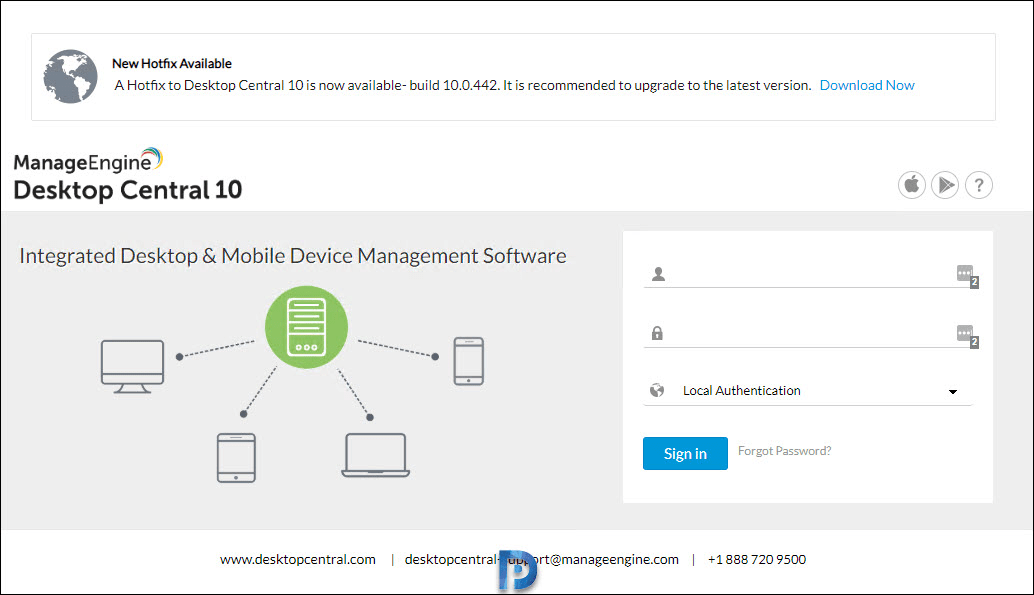Open help via the question mark icon

pyautogui.click(x=979, y=185)
